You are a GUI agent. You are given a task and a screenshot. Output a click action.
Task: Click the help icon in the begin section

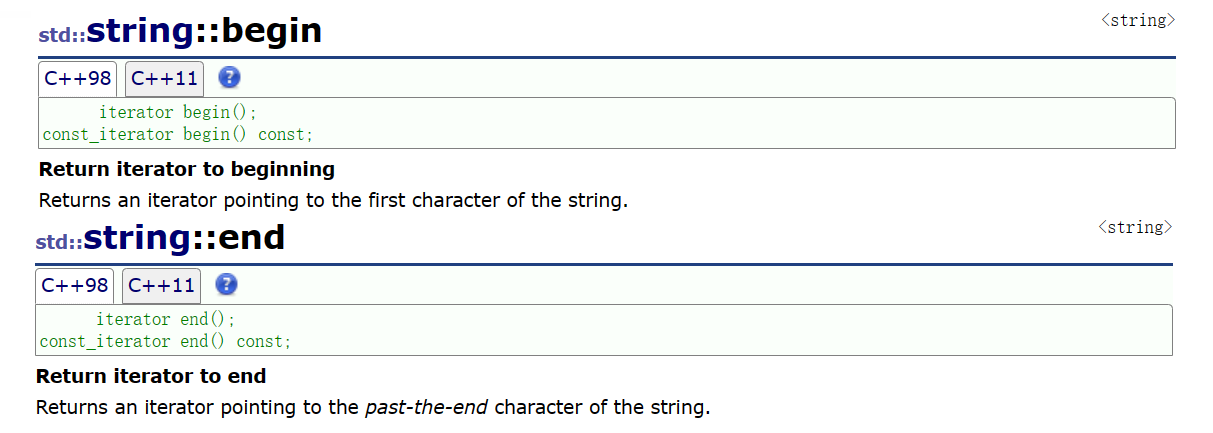click(x=230, y=78)
